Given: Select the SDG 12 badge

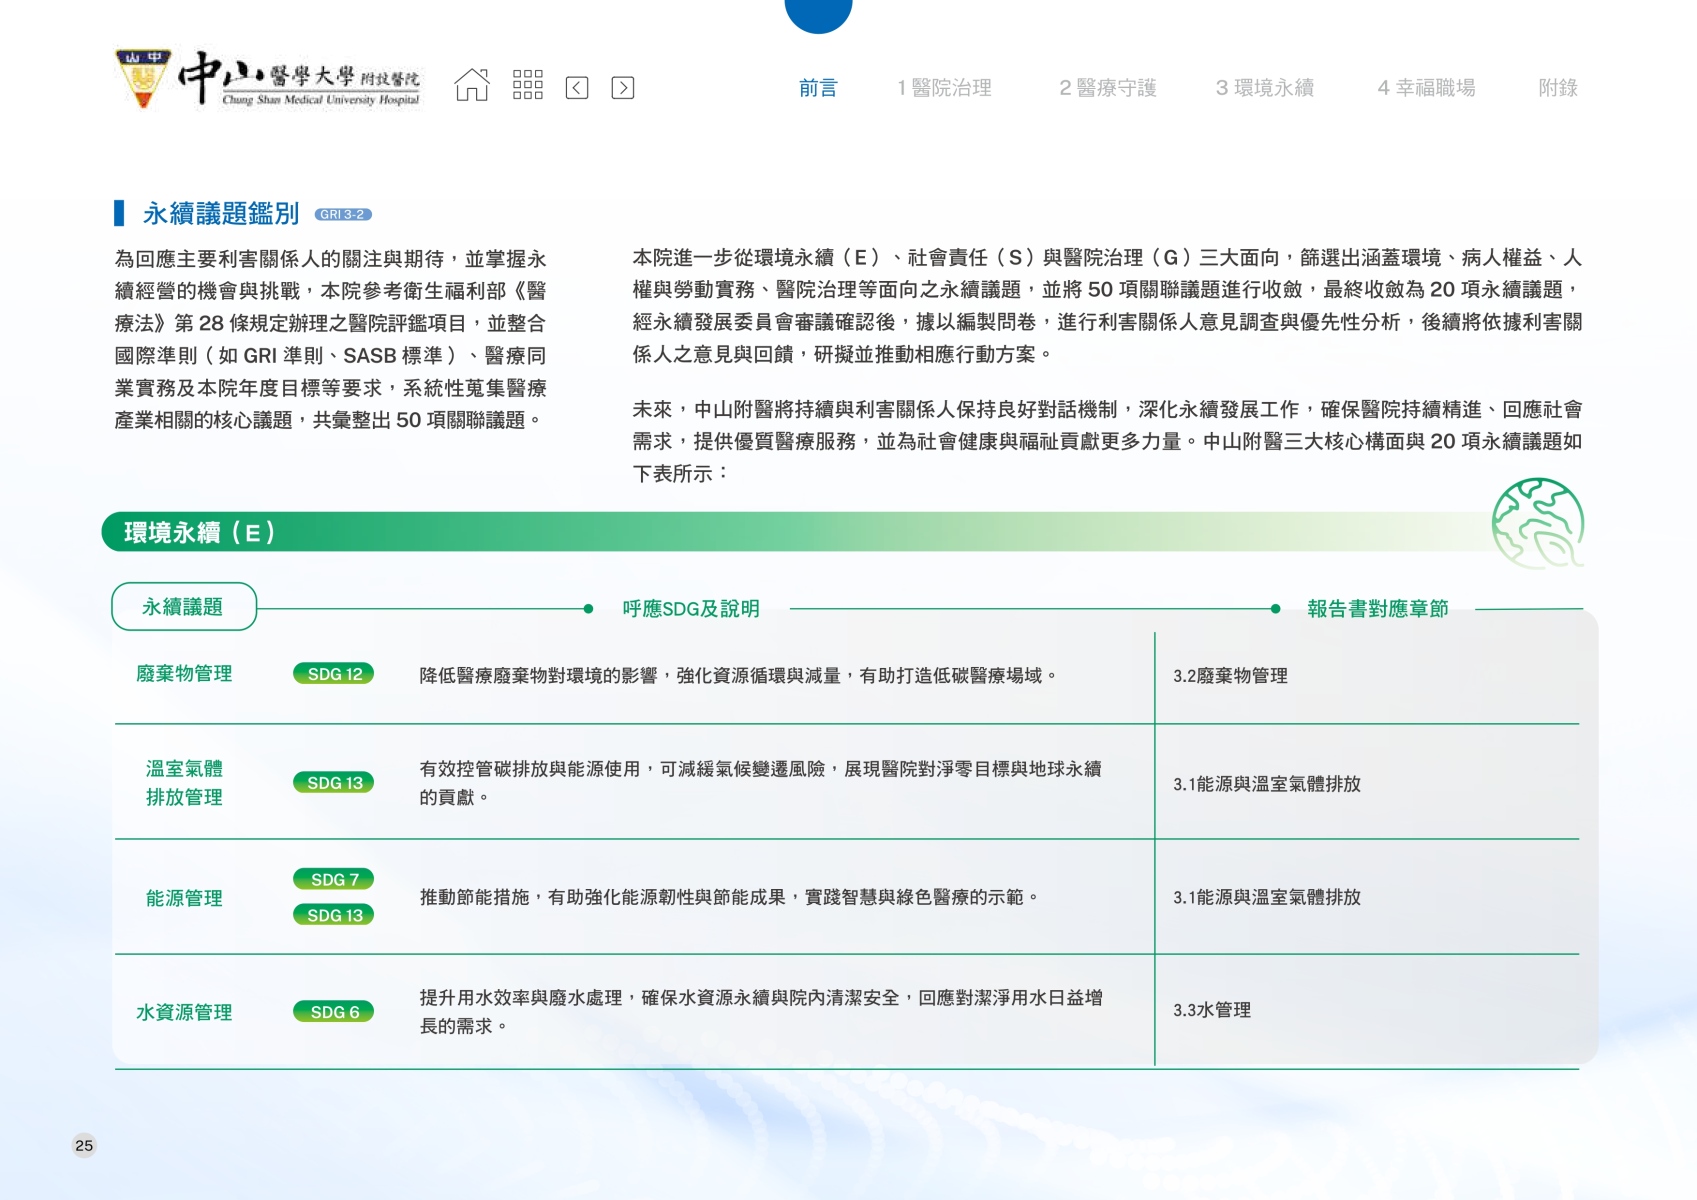Looking at the screenshot, I should (334, 674).
